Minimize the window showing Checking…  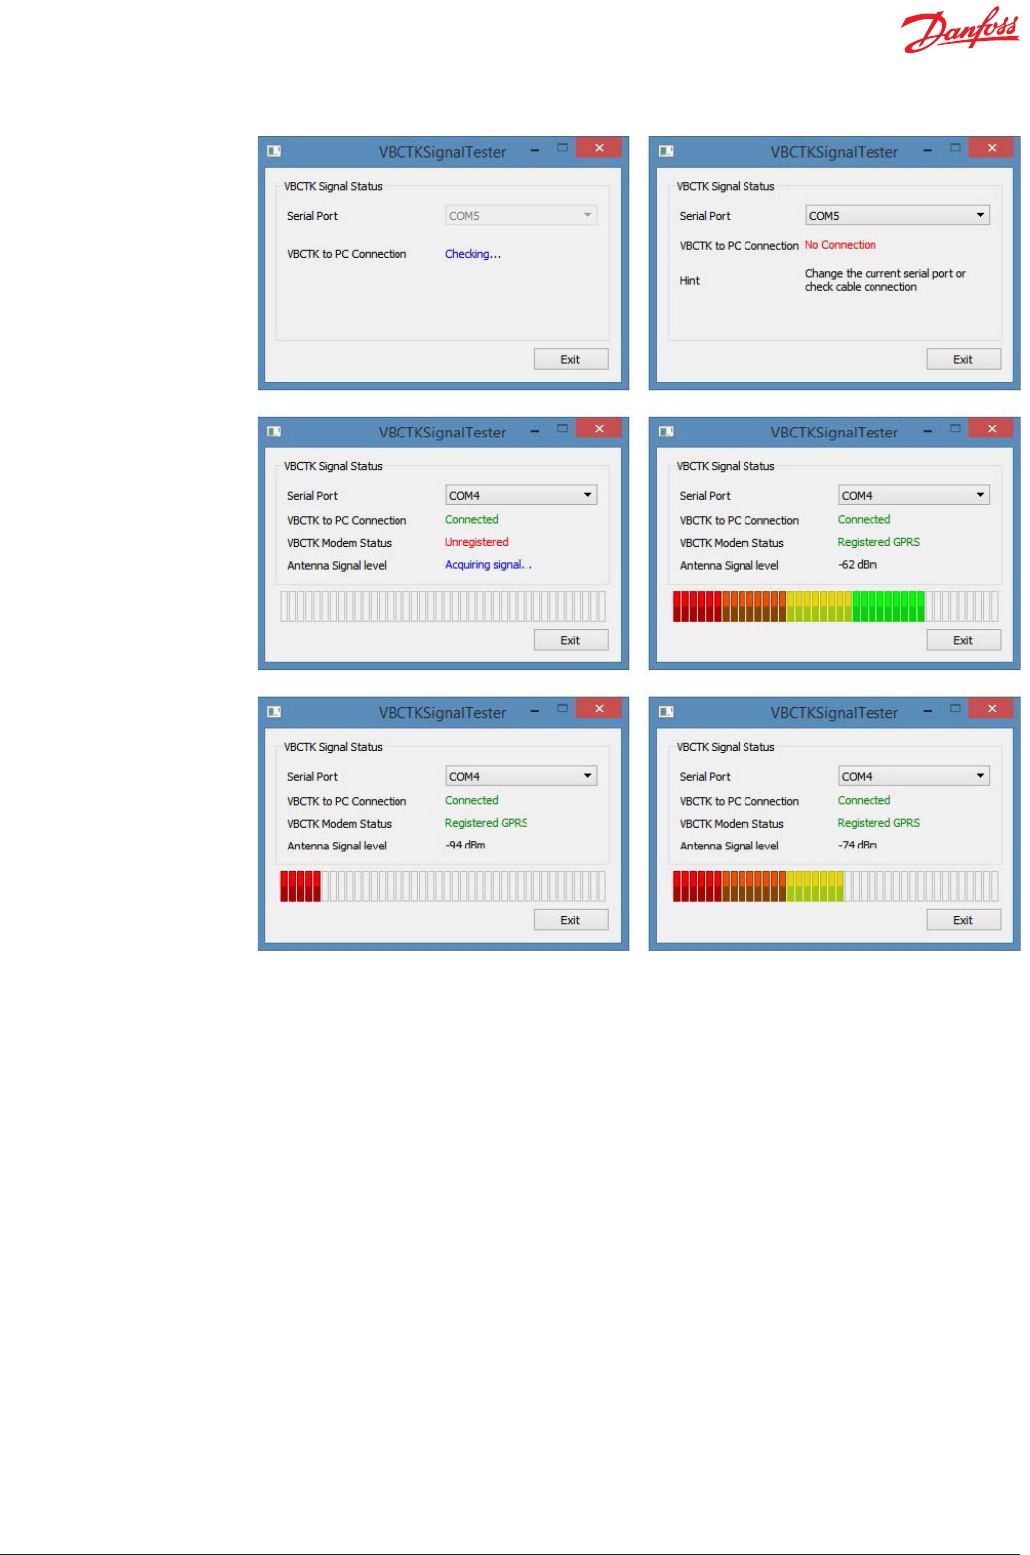tap(535, 151)
